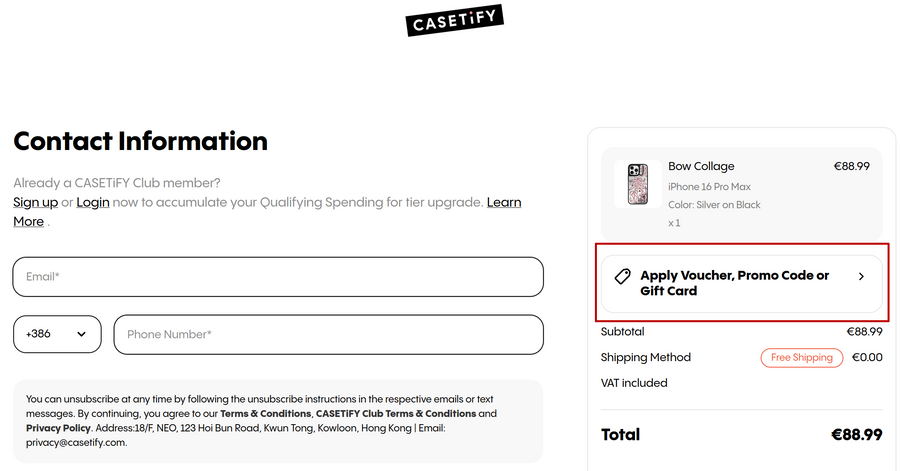Open the Learn More link
The height and width of the screenshot is (471, 900).
(503, 202)
